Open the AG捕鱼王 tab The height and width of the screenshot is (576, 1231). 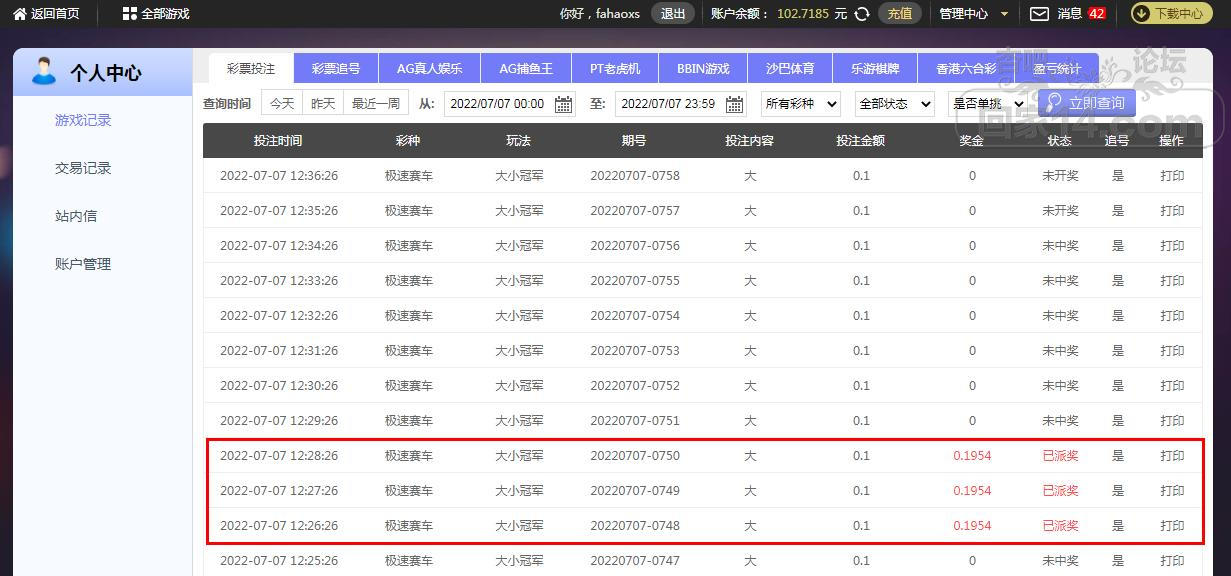[526, 69]
